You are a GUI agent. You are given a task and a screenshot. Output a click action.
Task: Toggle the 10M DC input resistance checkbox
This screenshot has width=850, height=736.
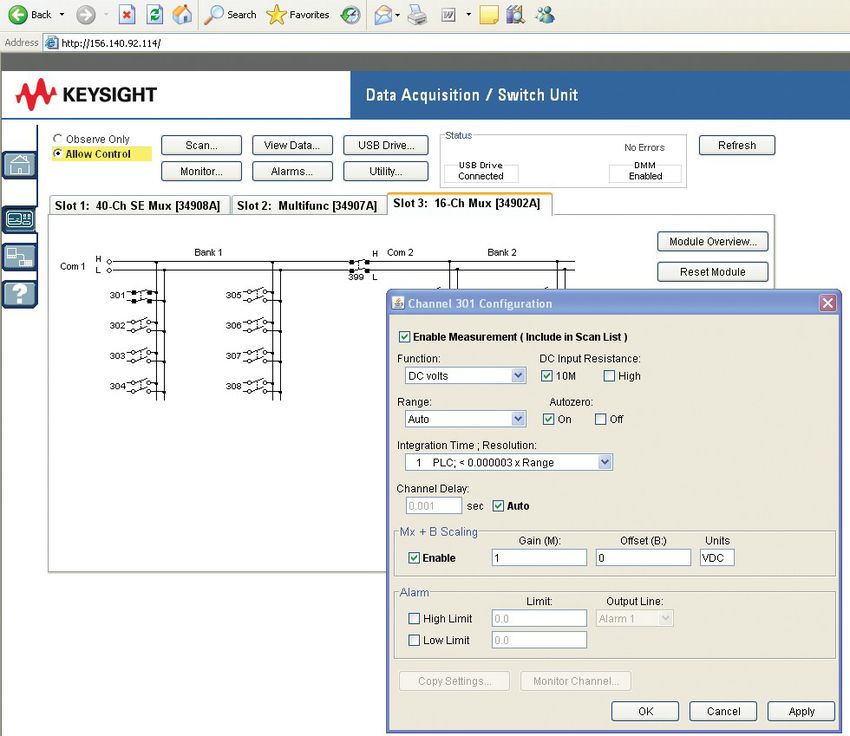547,376
